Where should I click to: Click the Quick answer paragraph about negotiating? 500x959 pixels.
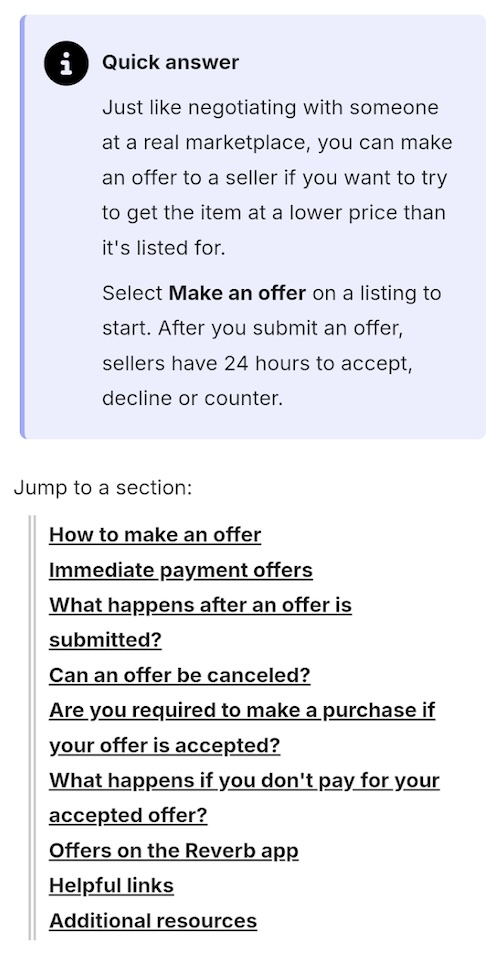point(277,178)
